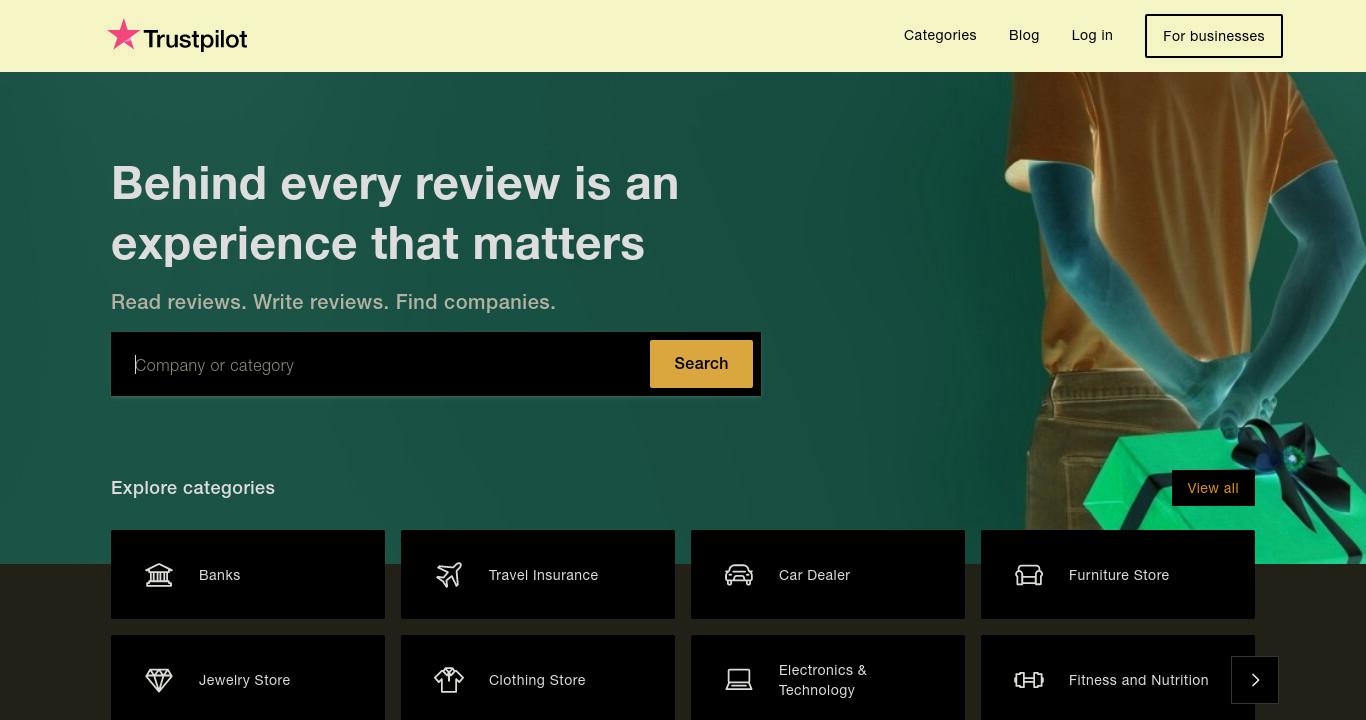
Task: Click the Banks building icon
Action: click(x=159, y=575)
